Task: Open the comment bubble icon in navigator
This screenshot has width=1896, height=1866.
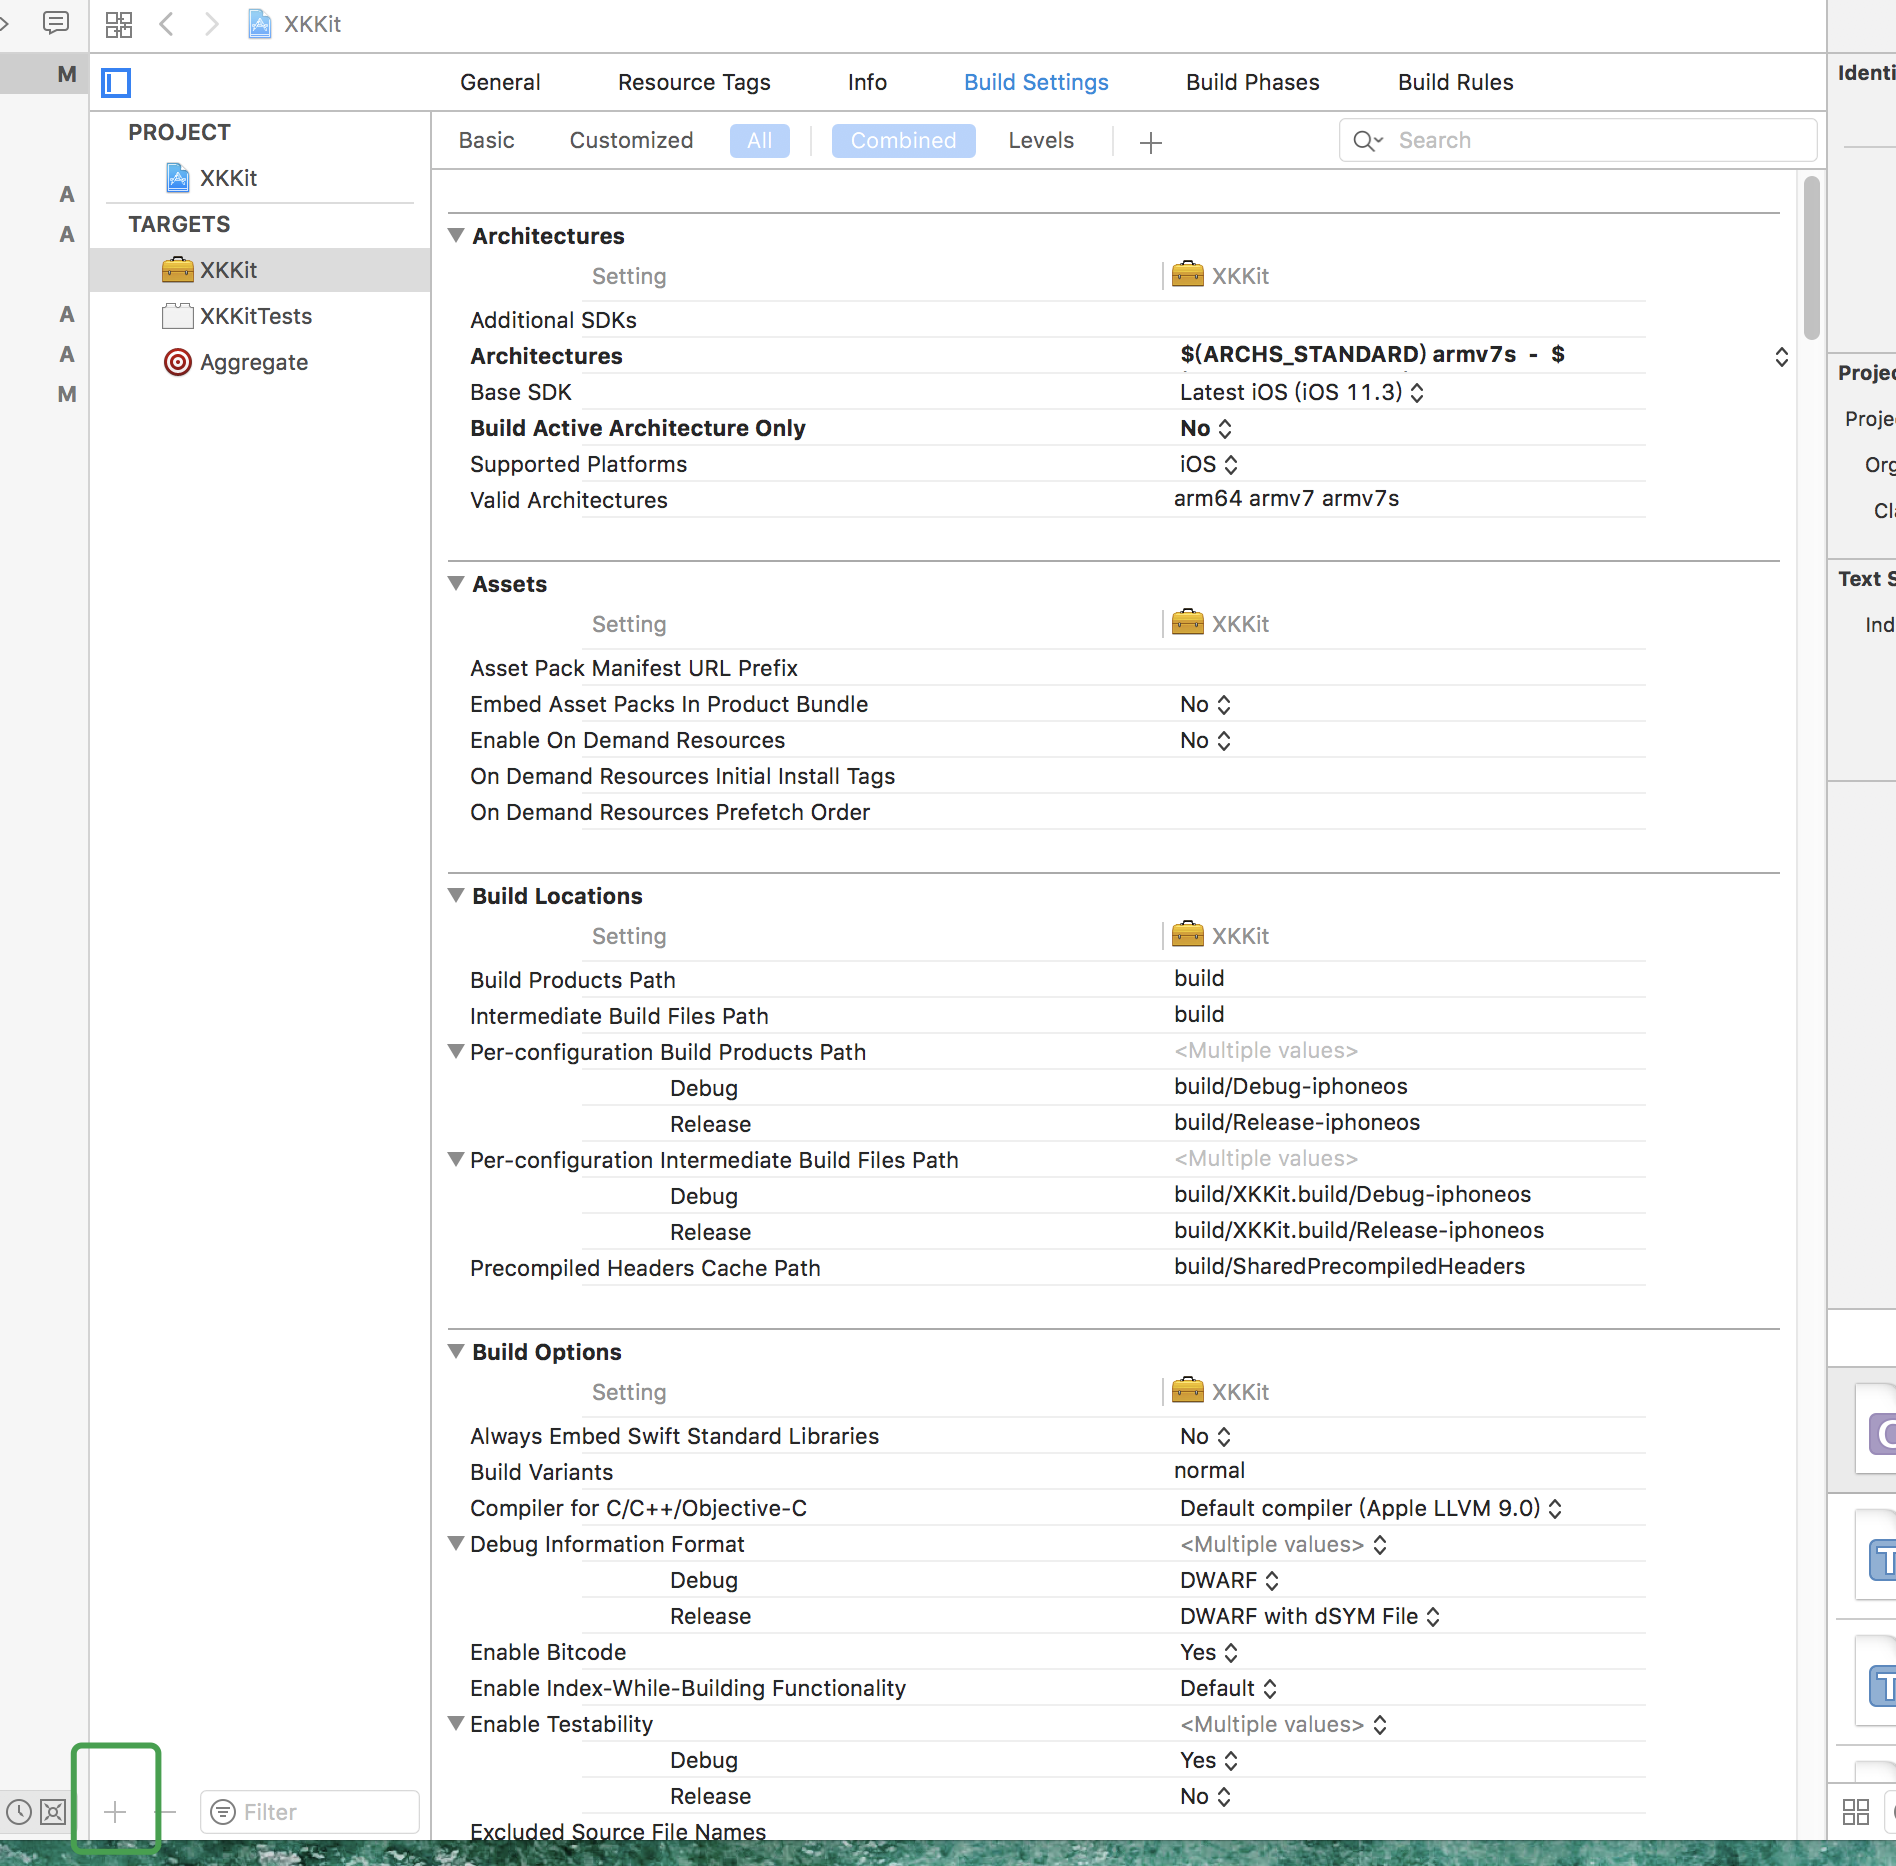Action: pyautogui.click(x=56, y=22)
